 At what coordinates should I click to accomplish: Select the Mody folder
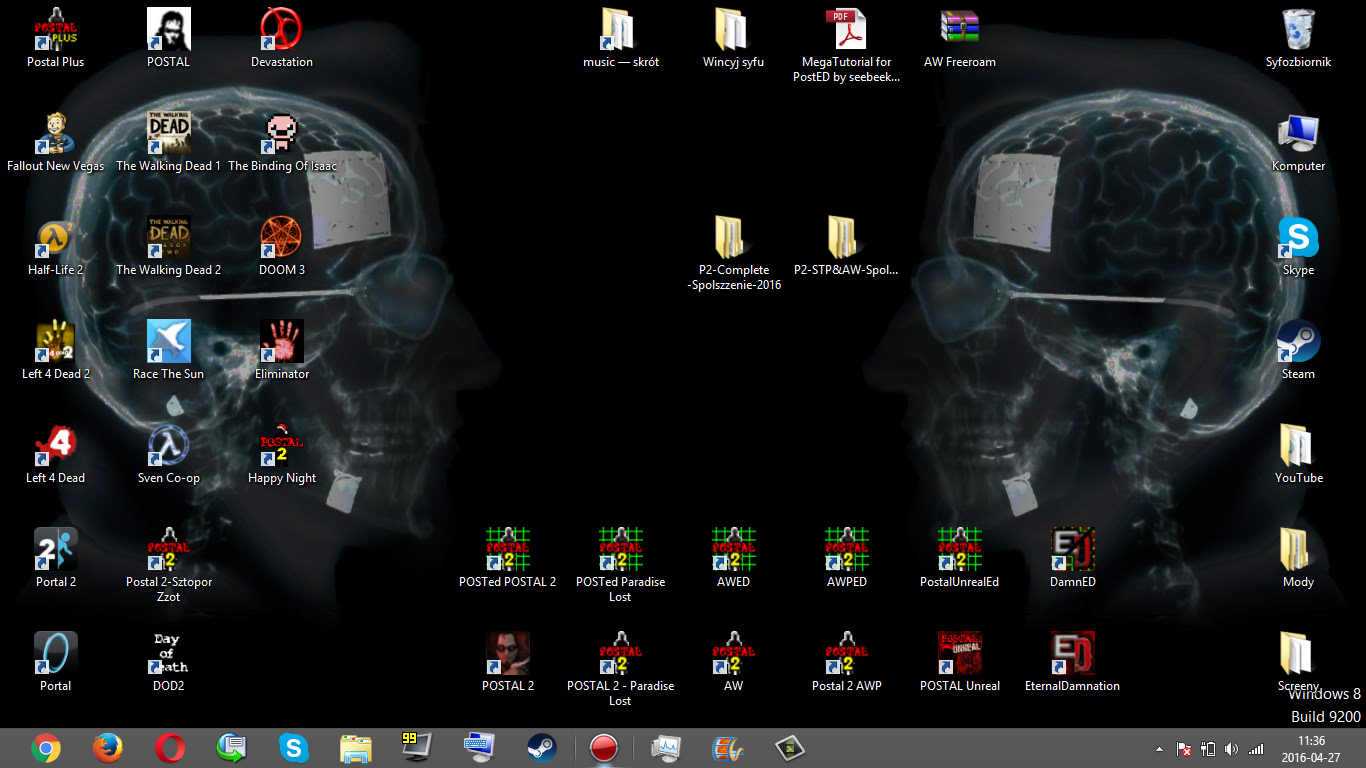[1299, 558]
